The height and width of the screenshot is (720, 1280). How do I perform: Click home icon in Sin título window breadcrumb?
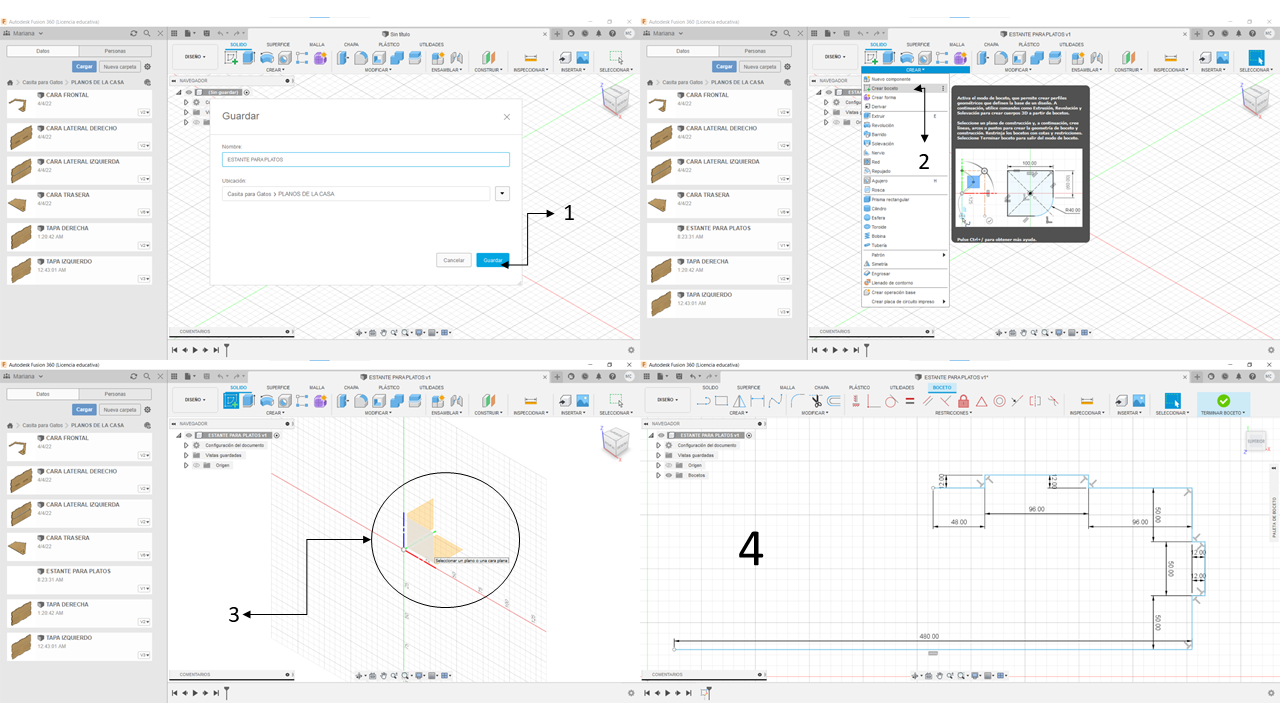10,82
